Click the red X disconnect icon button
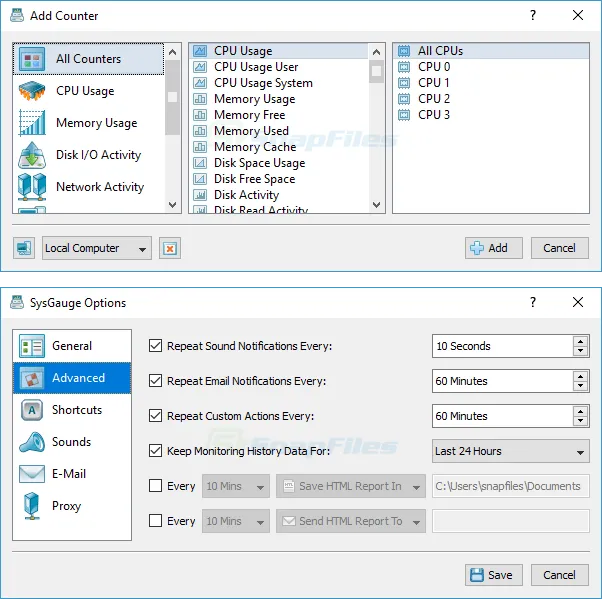The width and height of the screenshot is (602, 600). 170,248
